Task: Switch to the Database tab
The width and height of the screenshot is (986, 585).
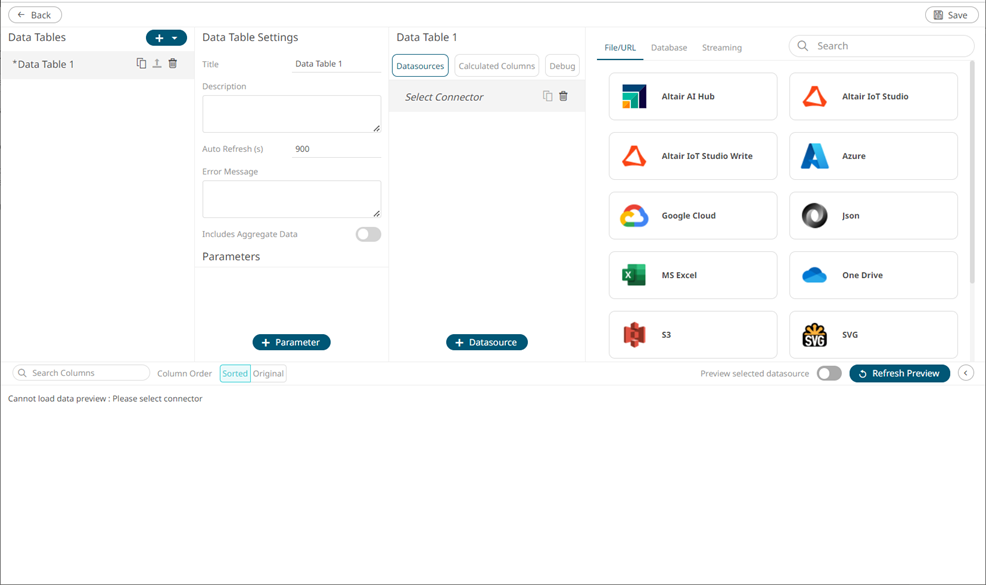Action: tap(669, 48)
